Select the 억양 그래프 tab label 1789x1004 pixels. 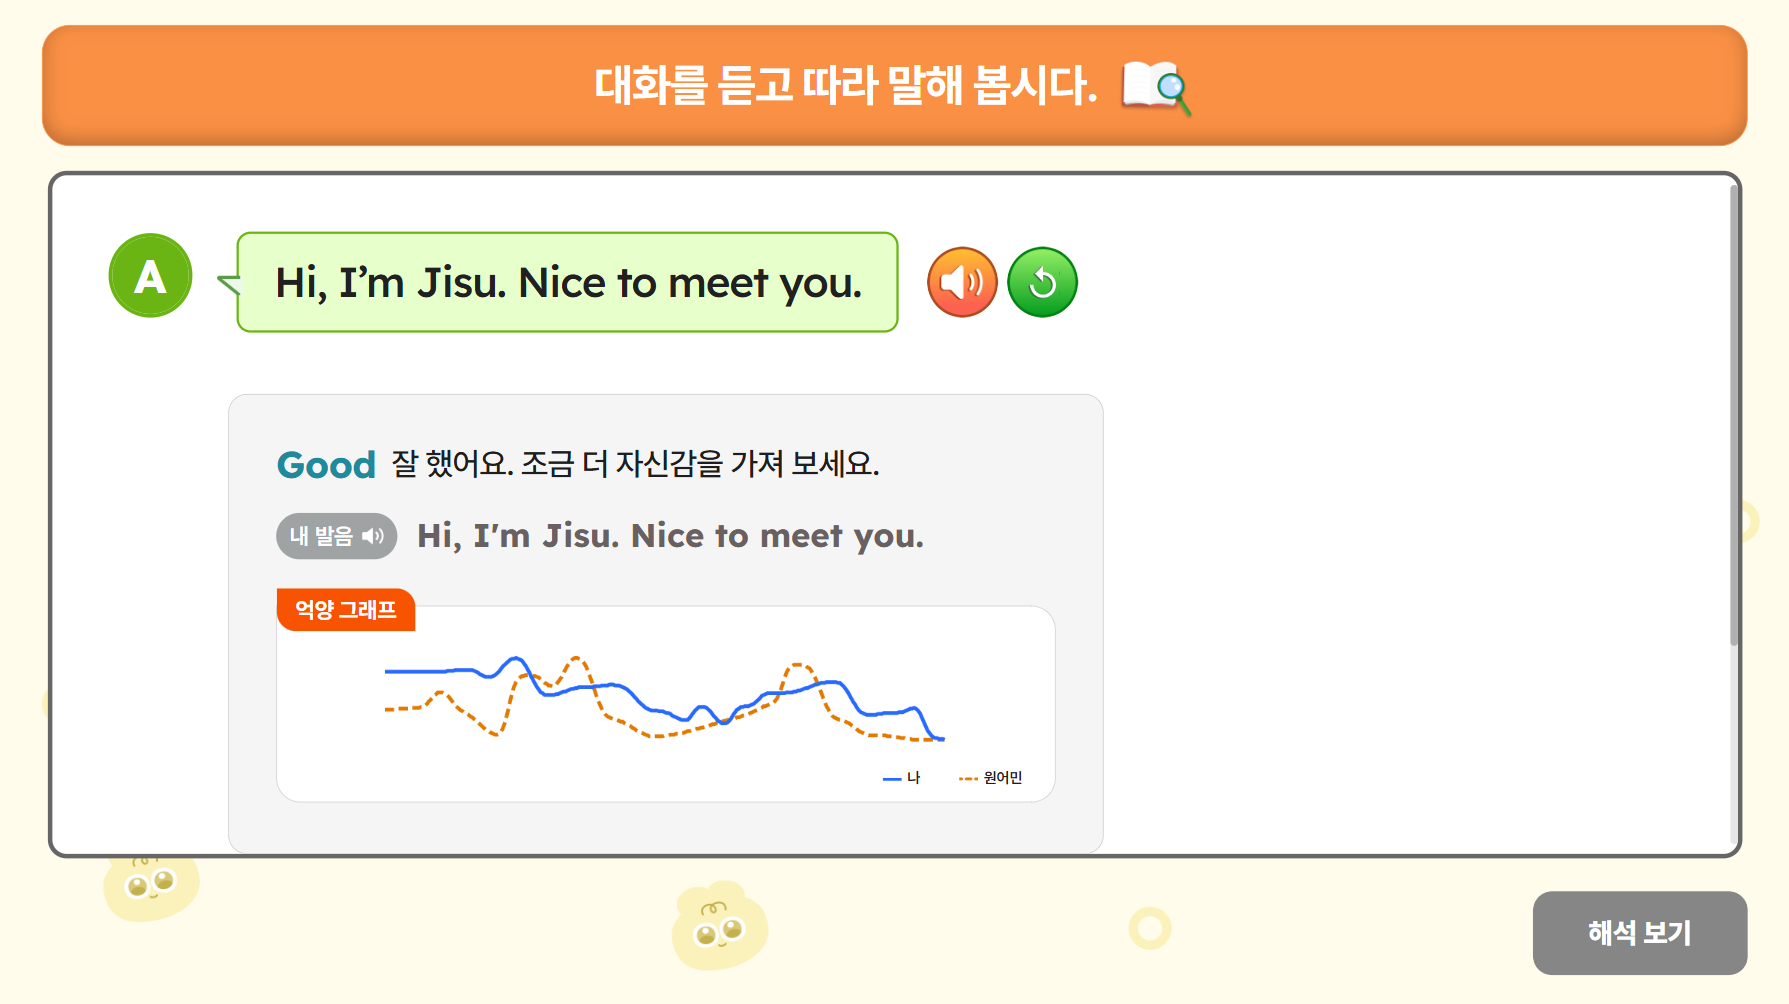point(345,609)
